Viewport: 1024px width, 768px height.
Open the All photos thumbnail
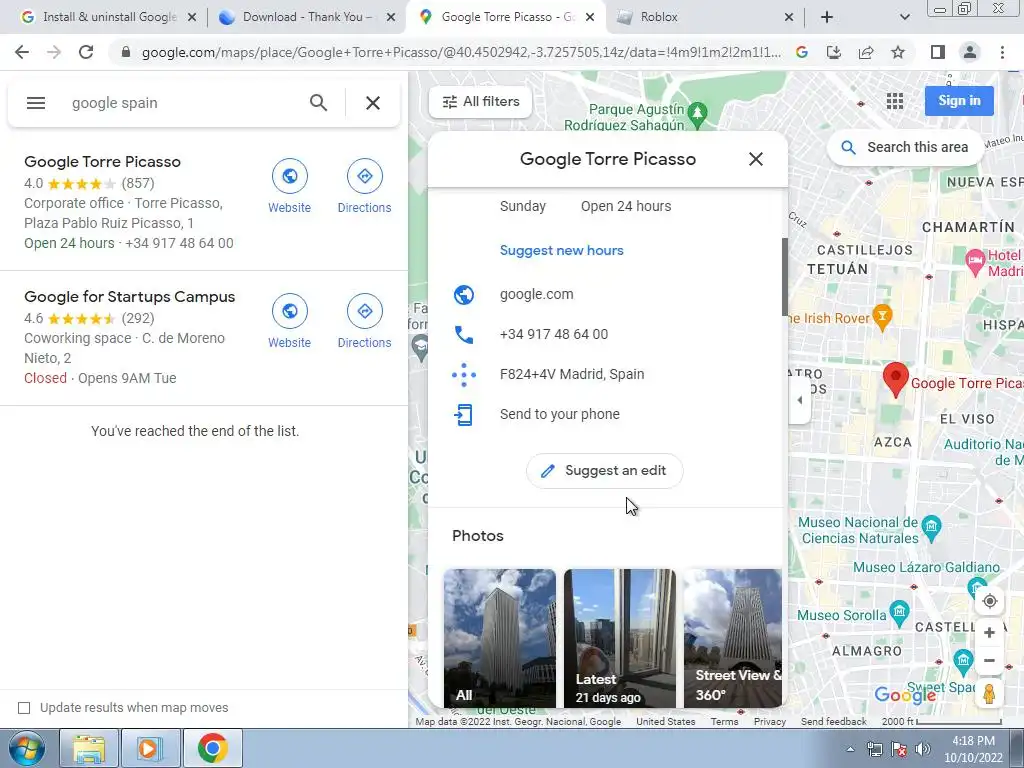(x=500, y=638)
